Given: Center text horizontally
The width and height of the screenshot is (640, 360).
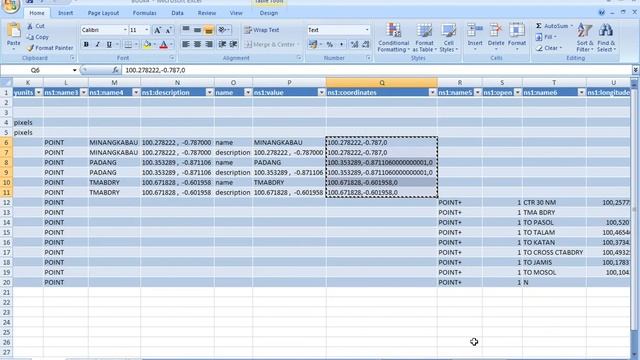Looking at the screenshot, I should pos(197,44).
